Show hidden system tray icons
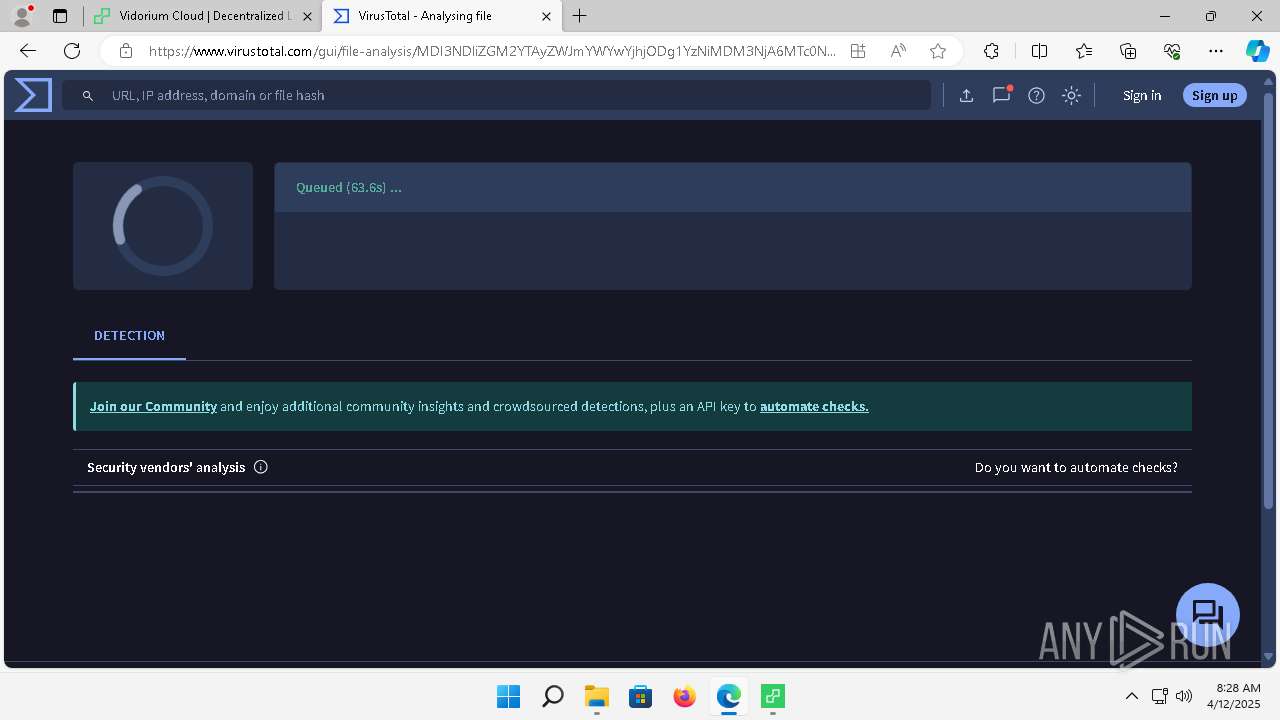Screen dimensions: 1280x720 coord(1132,696)
